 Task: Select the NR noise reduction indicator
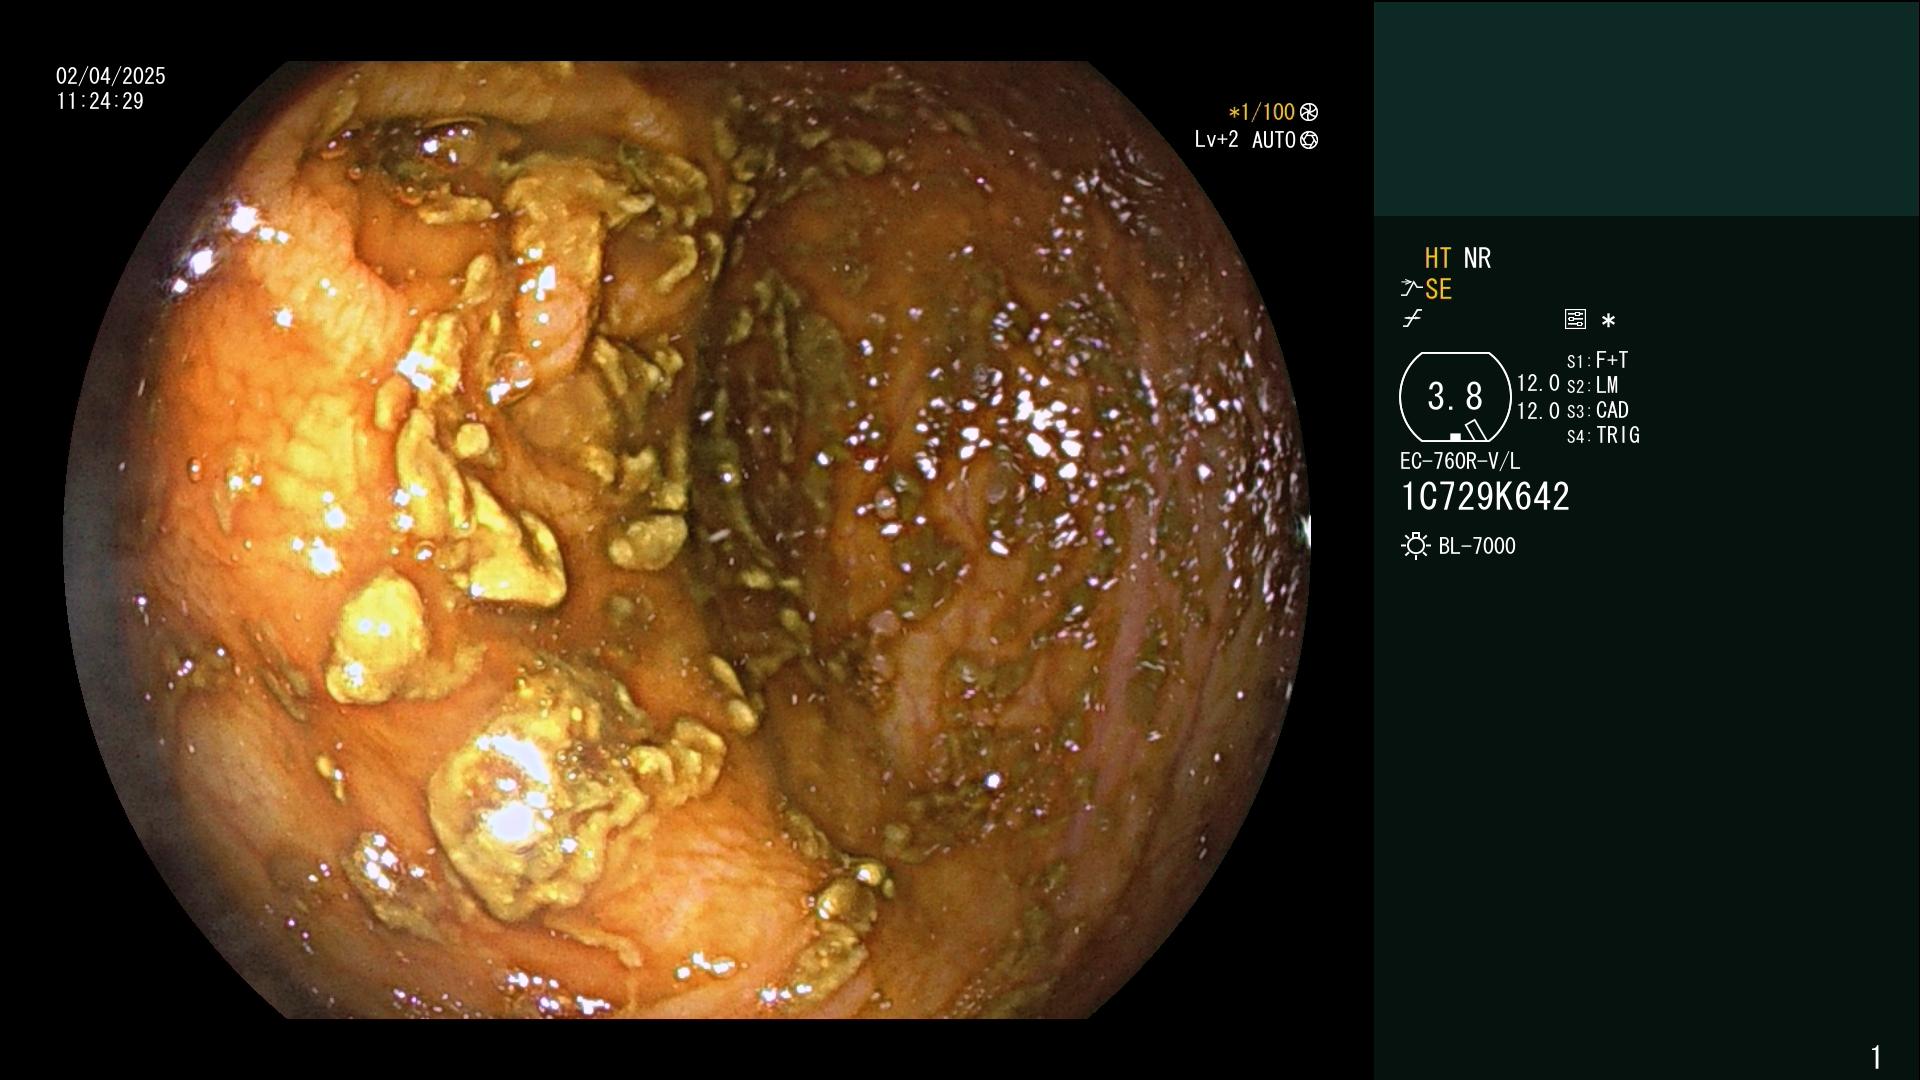1477,258
